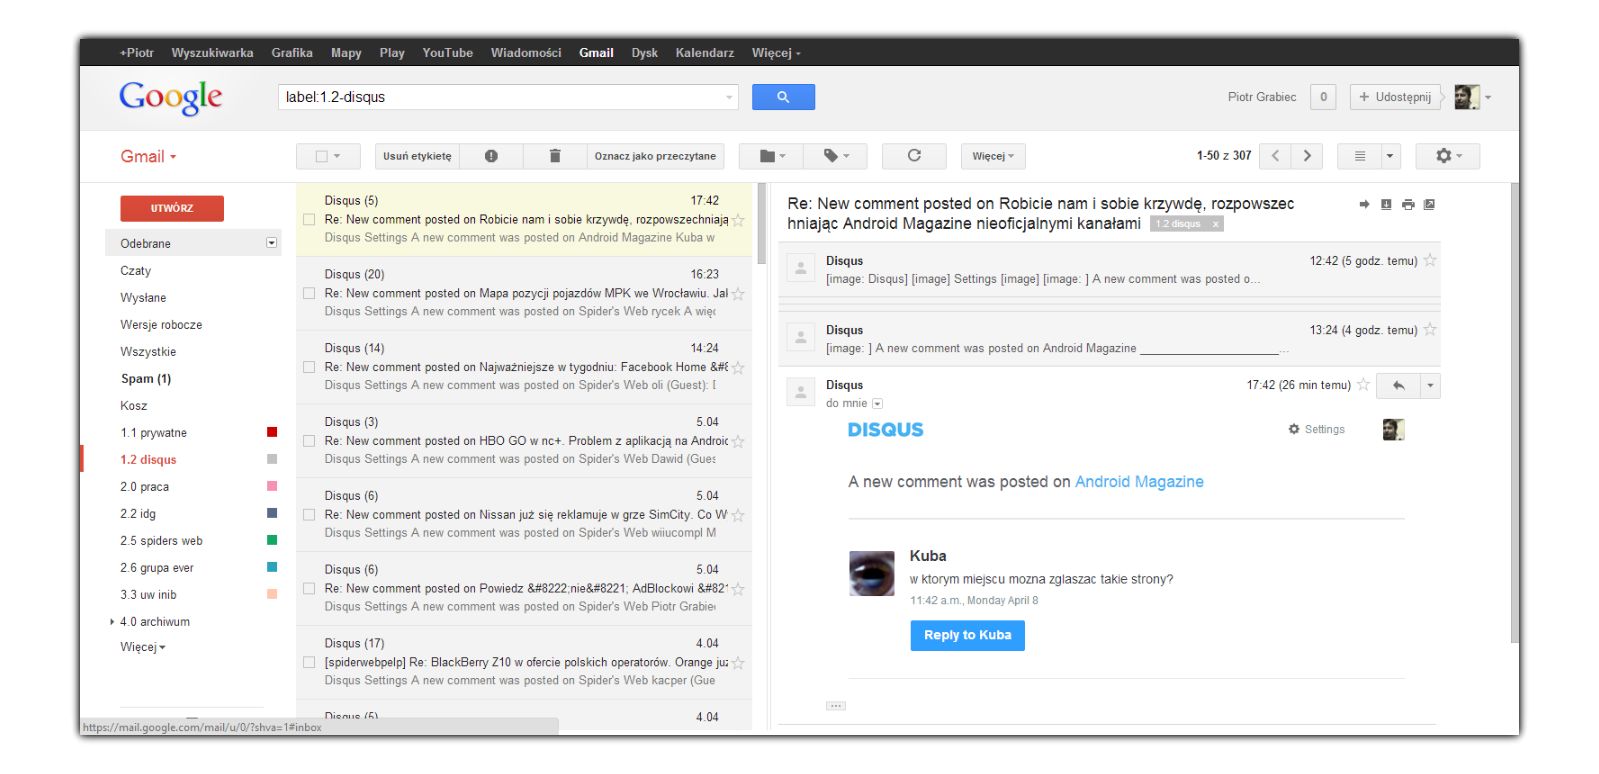Open Więcej menu in the top Google bar
Screen dimensions: 1599x774
776,53
